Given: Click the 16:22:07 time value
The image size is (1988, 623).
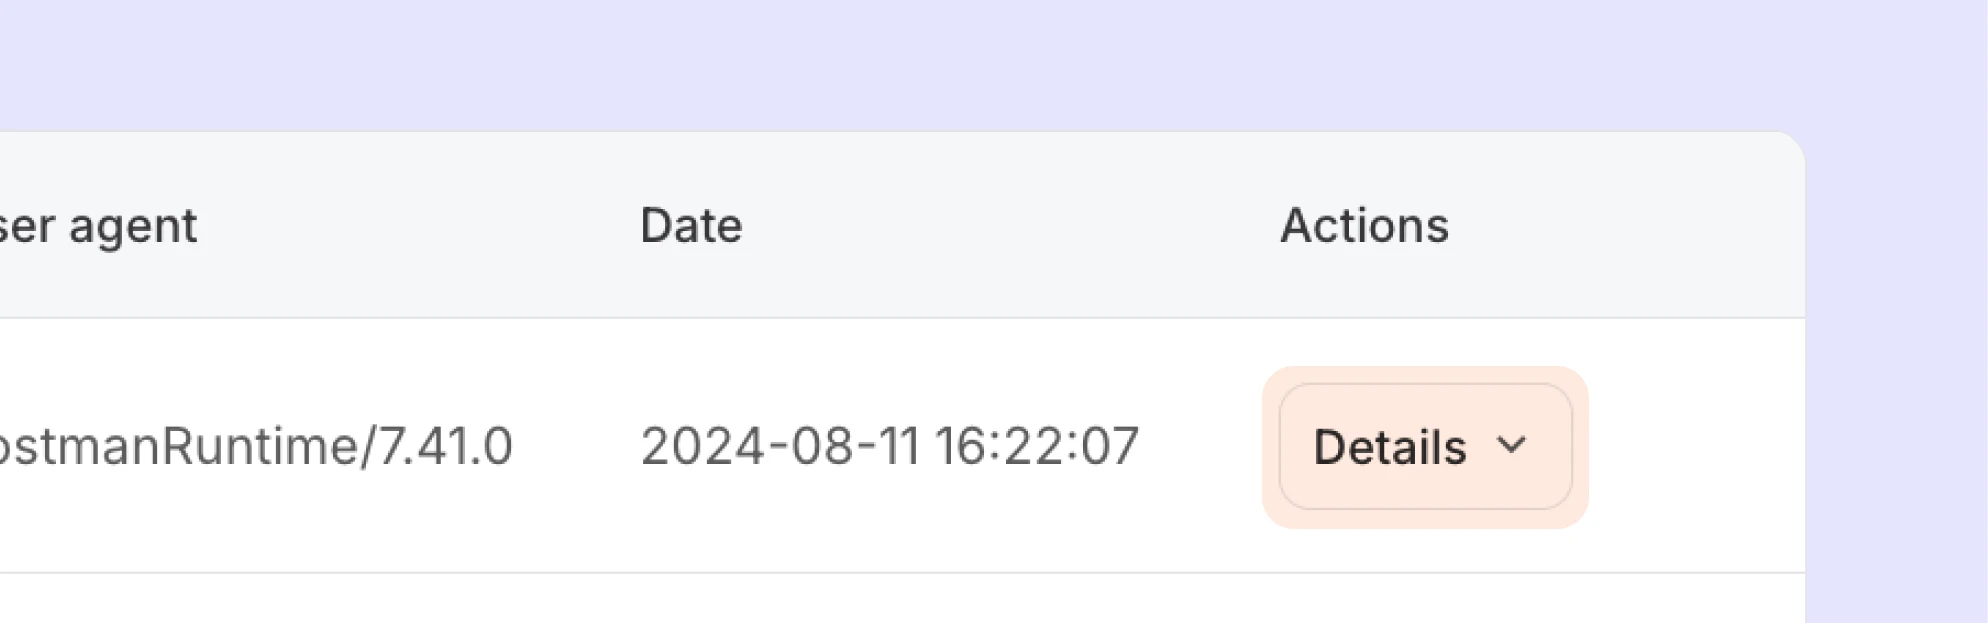Looking at the screenshot, I should (x=1037, y=446).
